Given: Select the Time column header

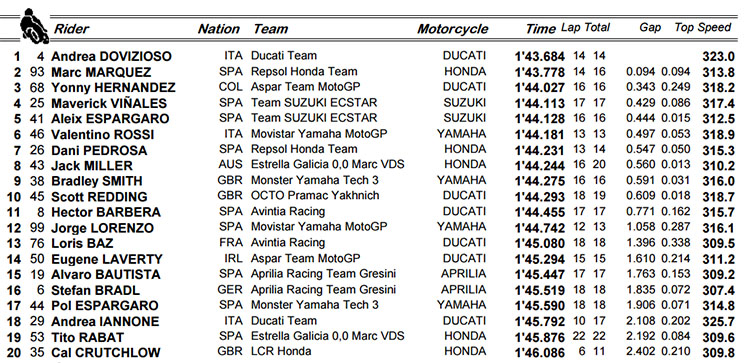Looking at the screenshot, I should pos(540,29).
